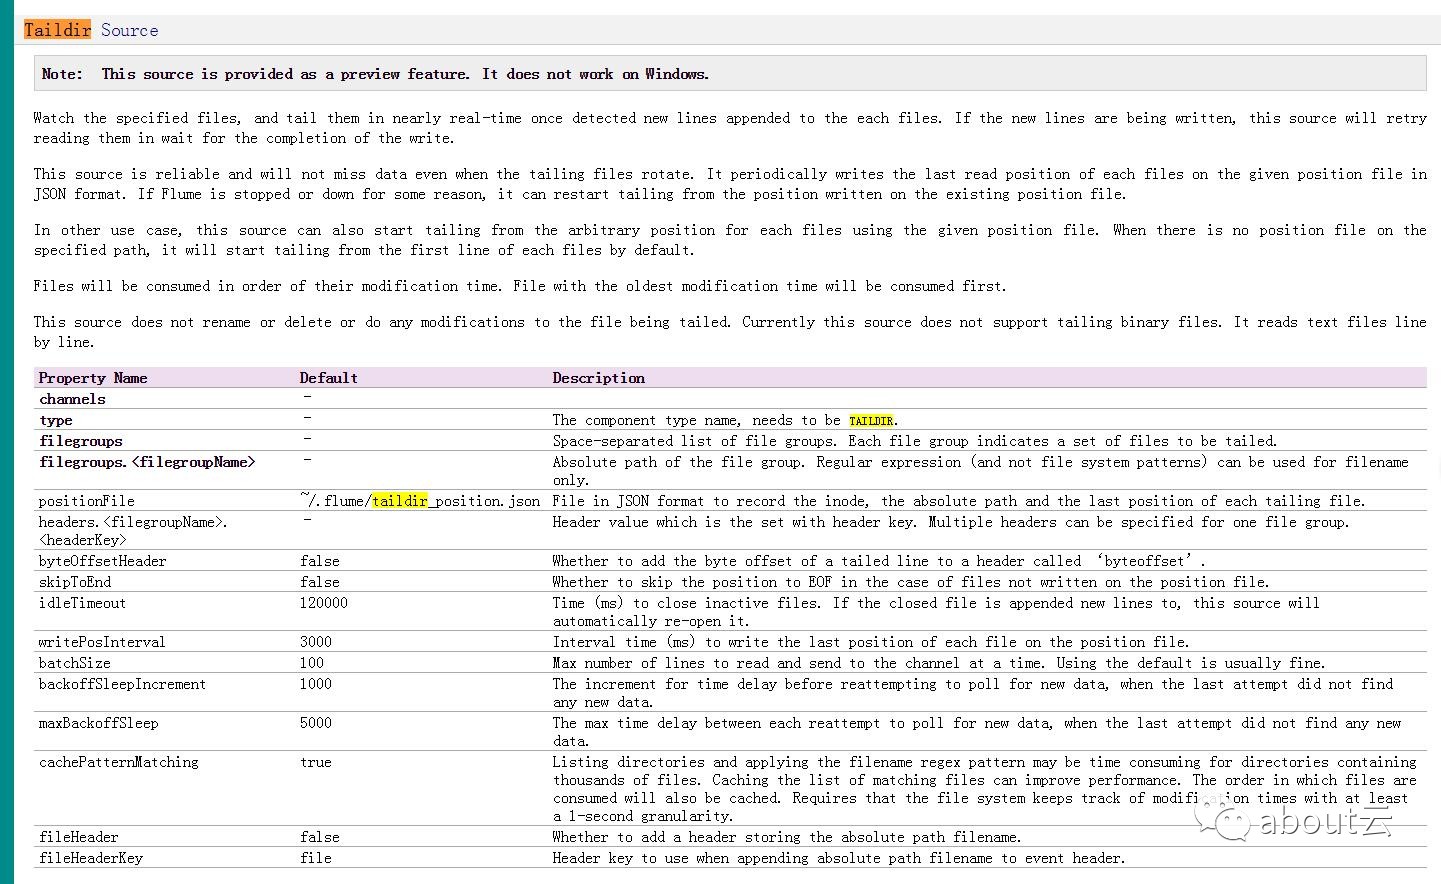
Task: Click the backoffSleepIncrement default value 1000
Action: 316,684
